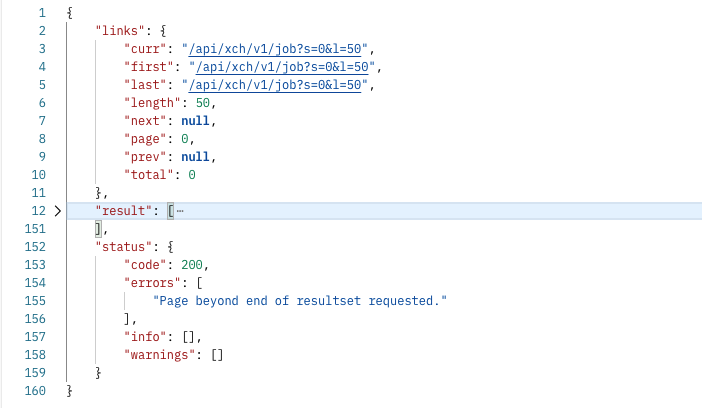
Task: Select line number 1 in the gutter
Action: pos(41,13)
